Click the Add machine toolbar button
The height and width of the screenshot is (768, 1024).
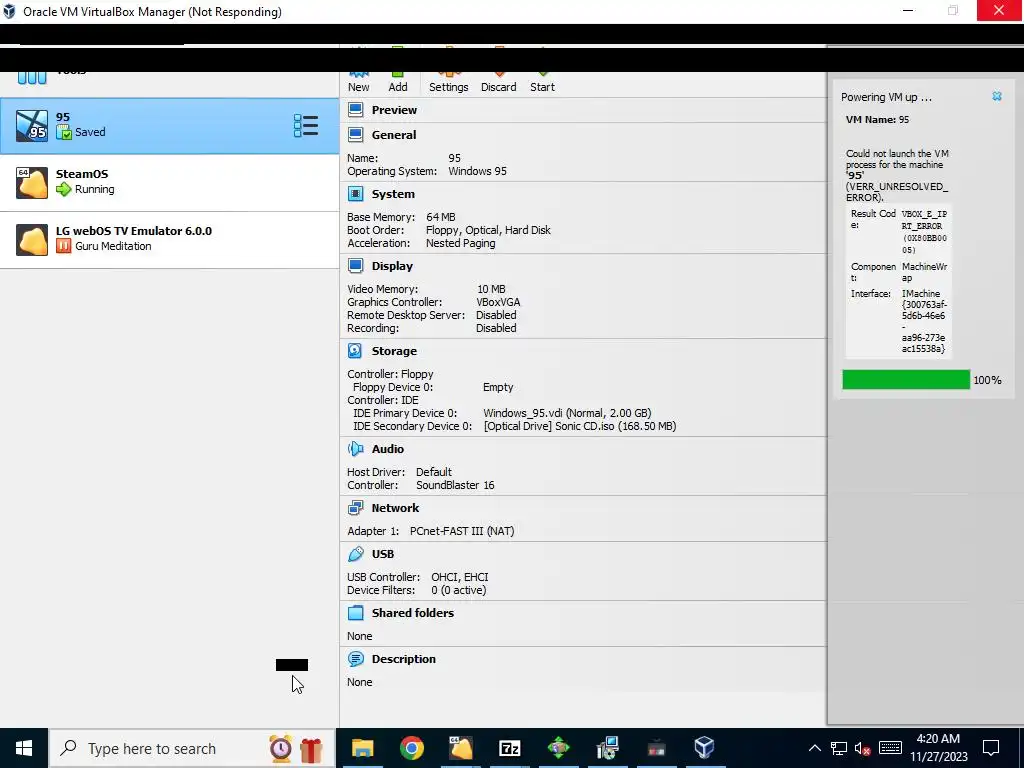coord(398,82)
